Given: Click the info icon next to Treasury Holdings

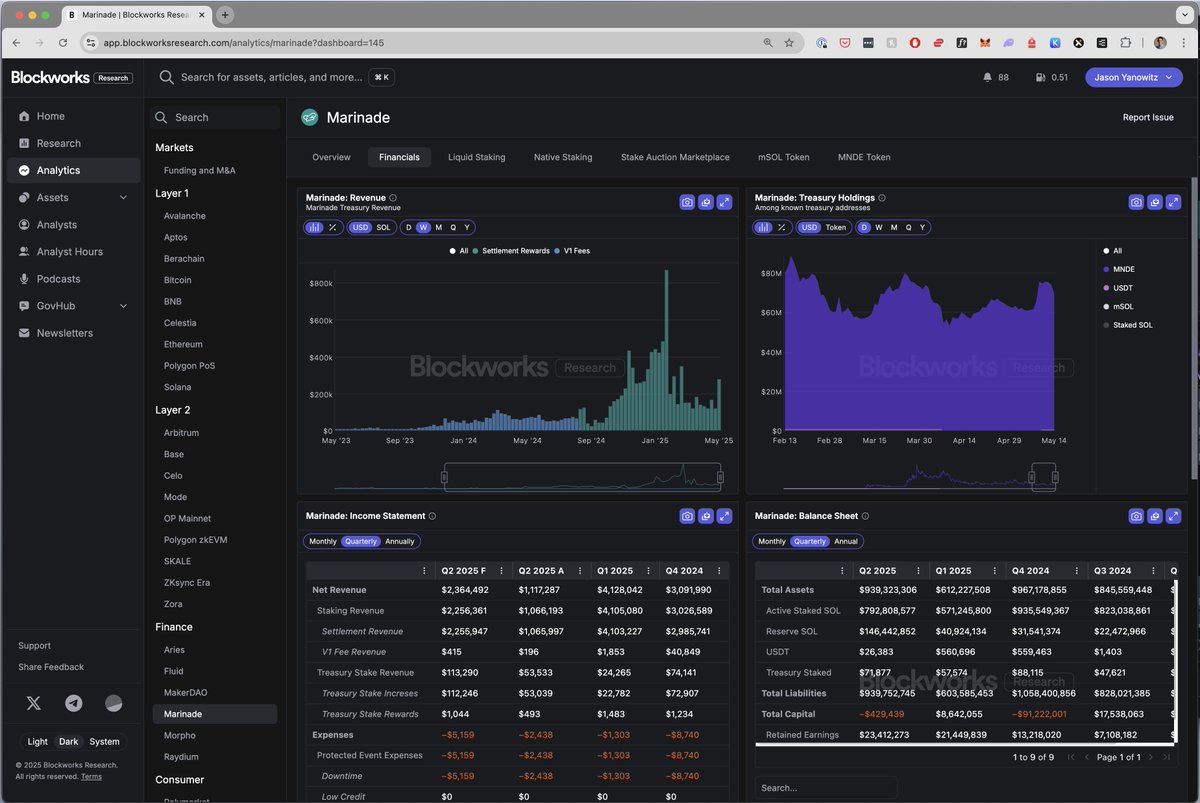Looking at the screenshot, I should (x=882, y=198).
